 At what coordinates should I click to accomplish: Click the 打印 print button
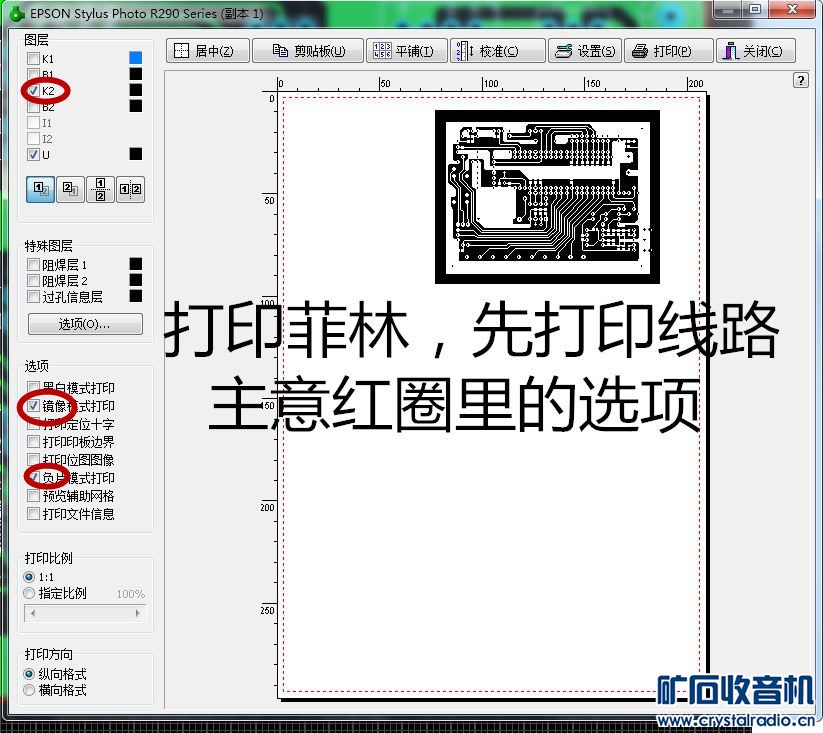pyautogui.click(x=669, y=51)
